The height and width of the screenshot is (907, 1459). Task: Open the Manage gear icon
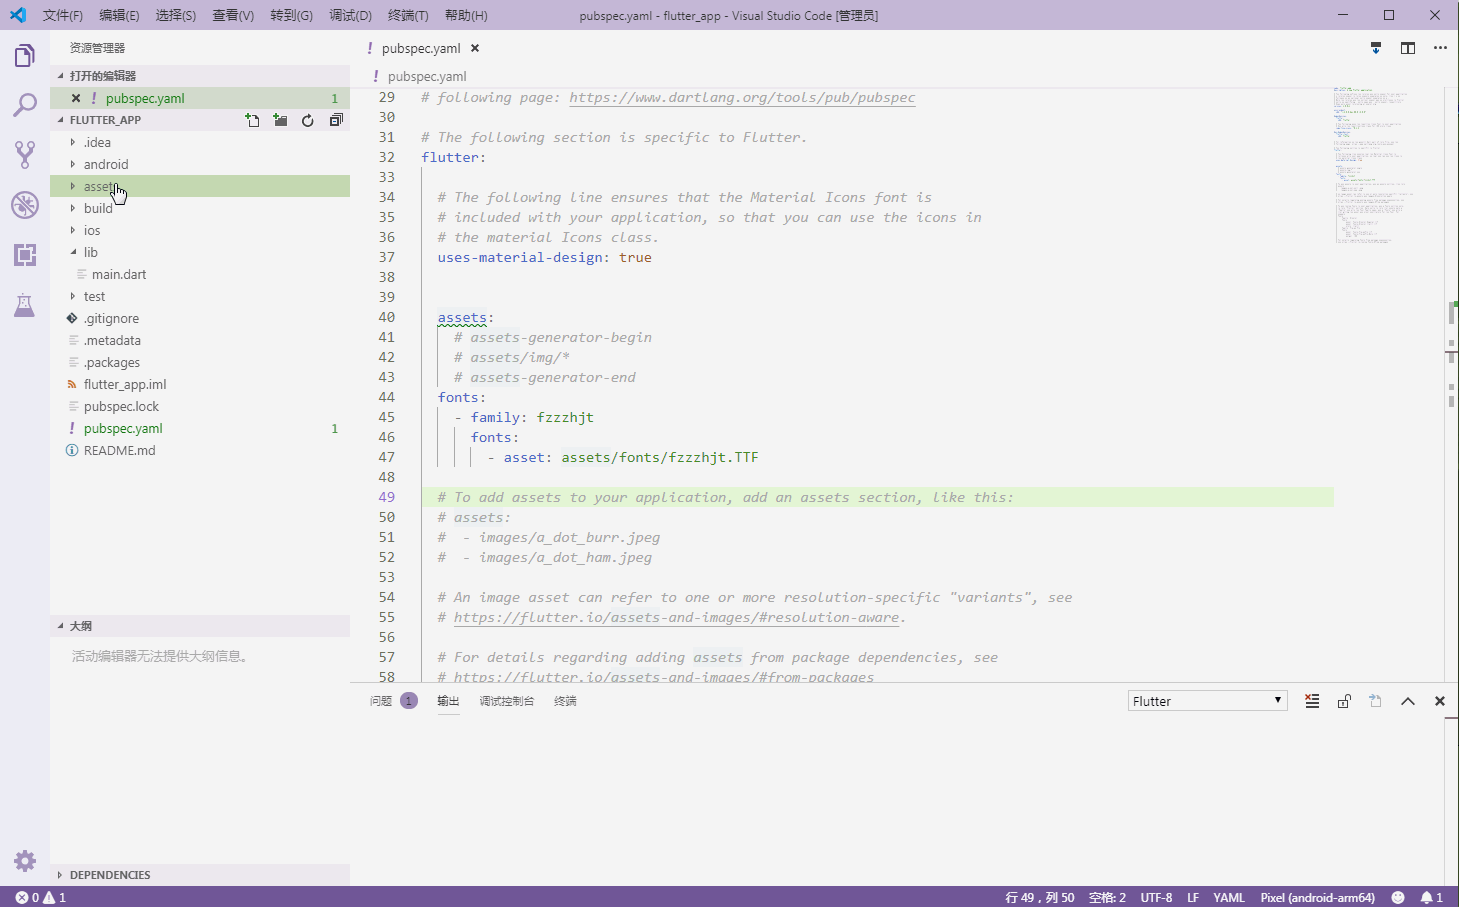(x=25, y=861)
